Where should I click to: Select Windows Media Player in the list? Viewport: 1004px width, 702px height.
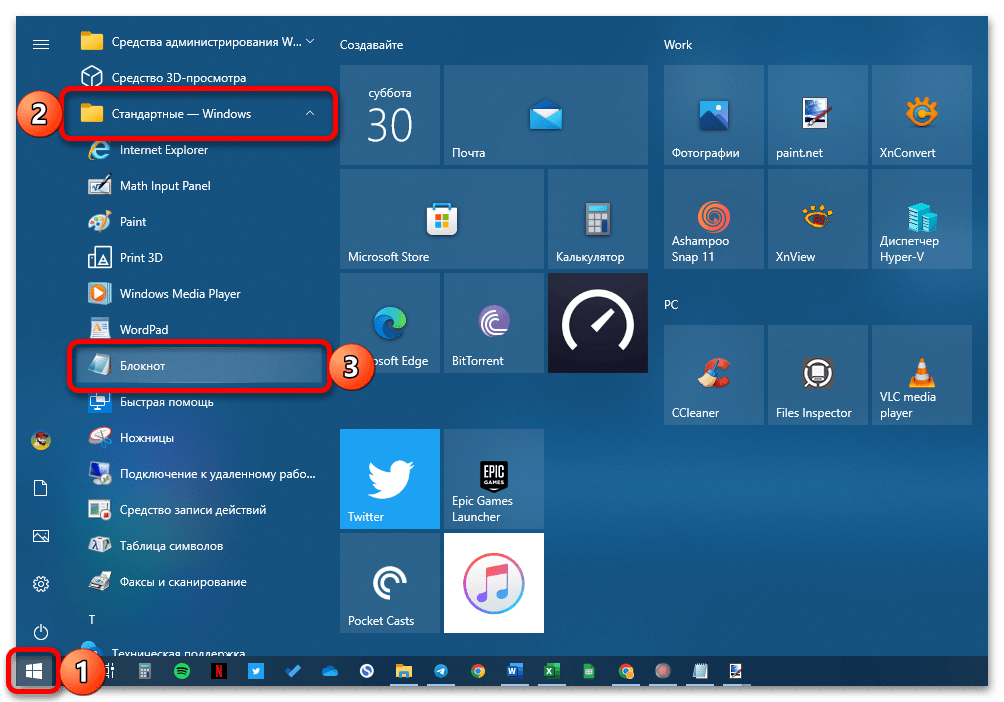180,294
